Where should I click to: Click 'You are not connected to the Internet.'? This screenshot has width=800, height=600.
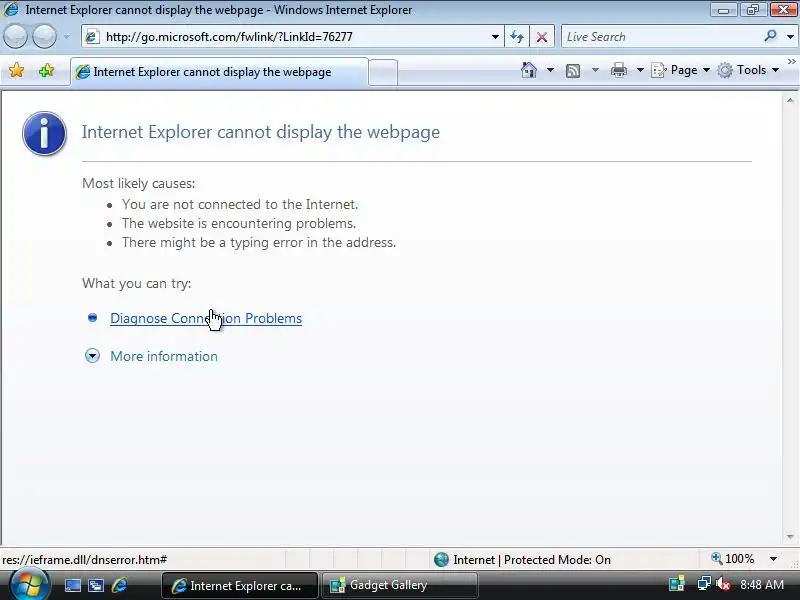point(240,205)
